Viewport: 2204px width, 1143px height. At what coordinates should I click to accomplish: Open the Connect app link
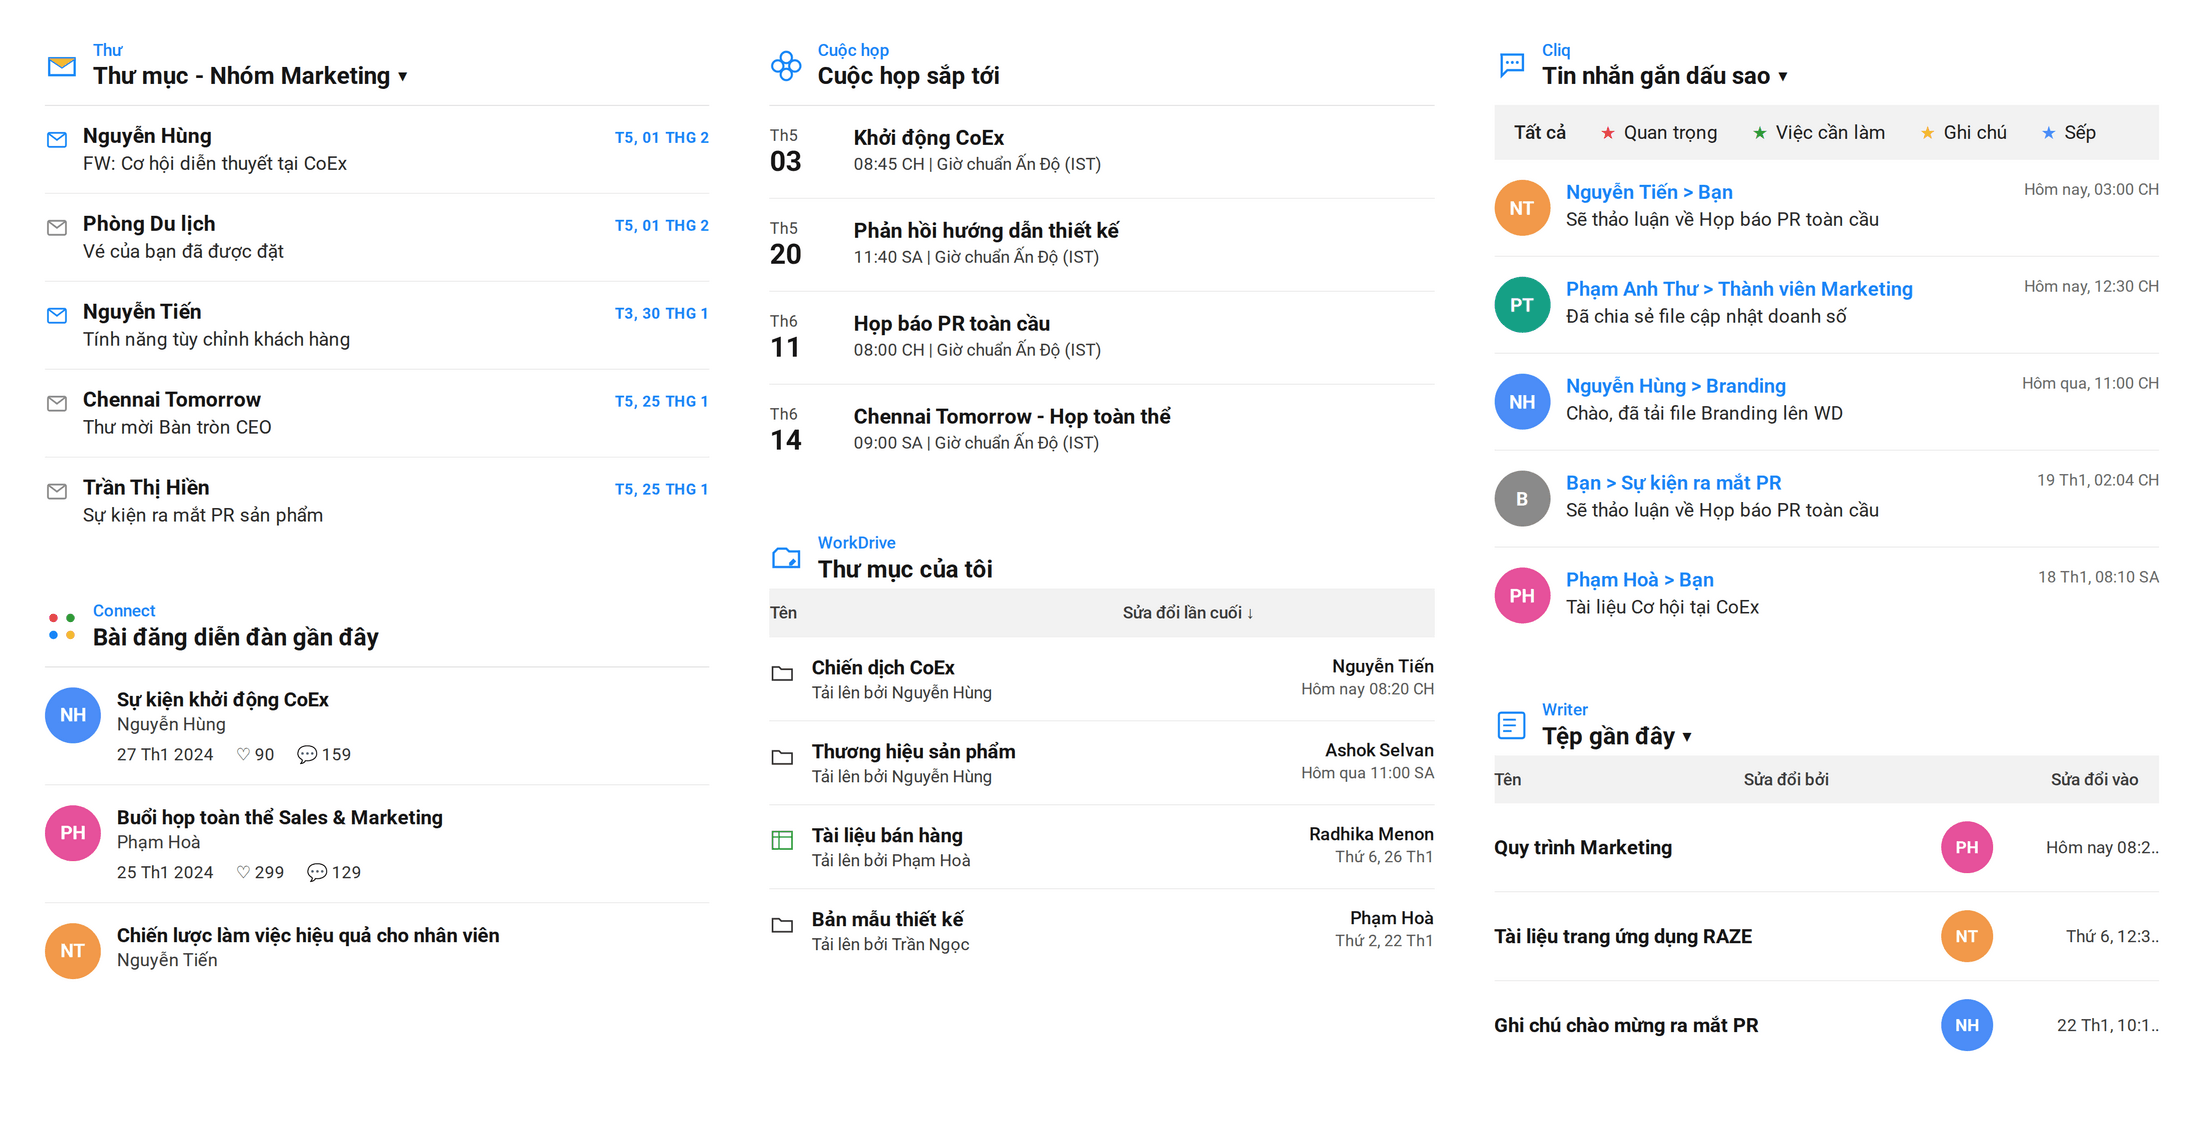coord(124,611)
